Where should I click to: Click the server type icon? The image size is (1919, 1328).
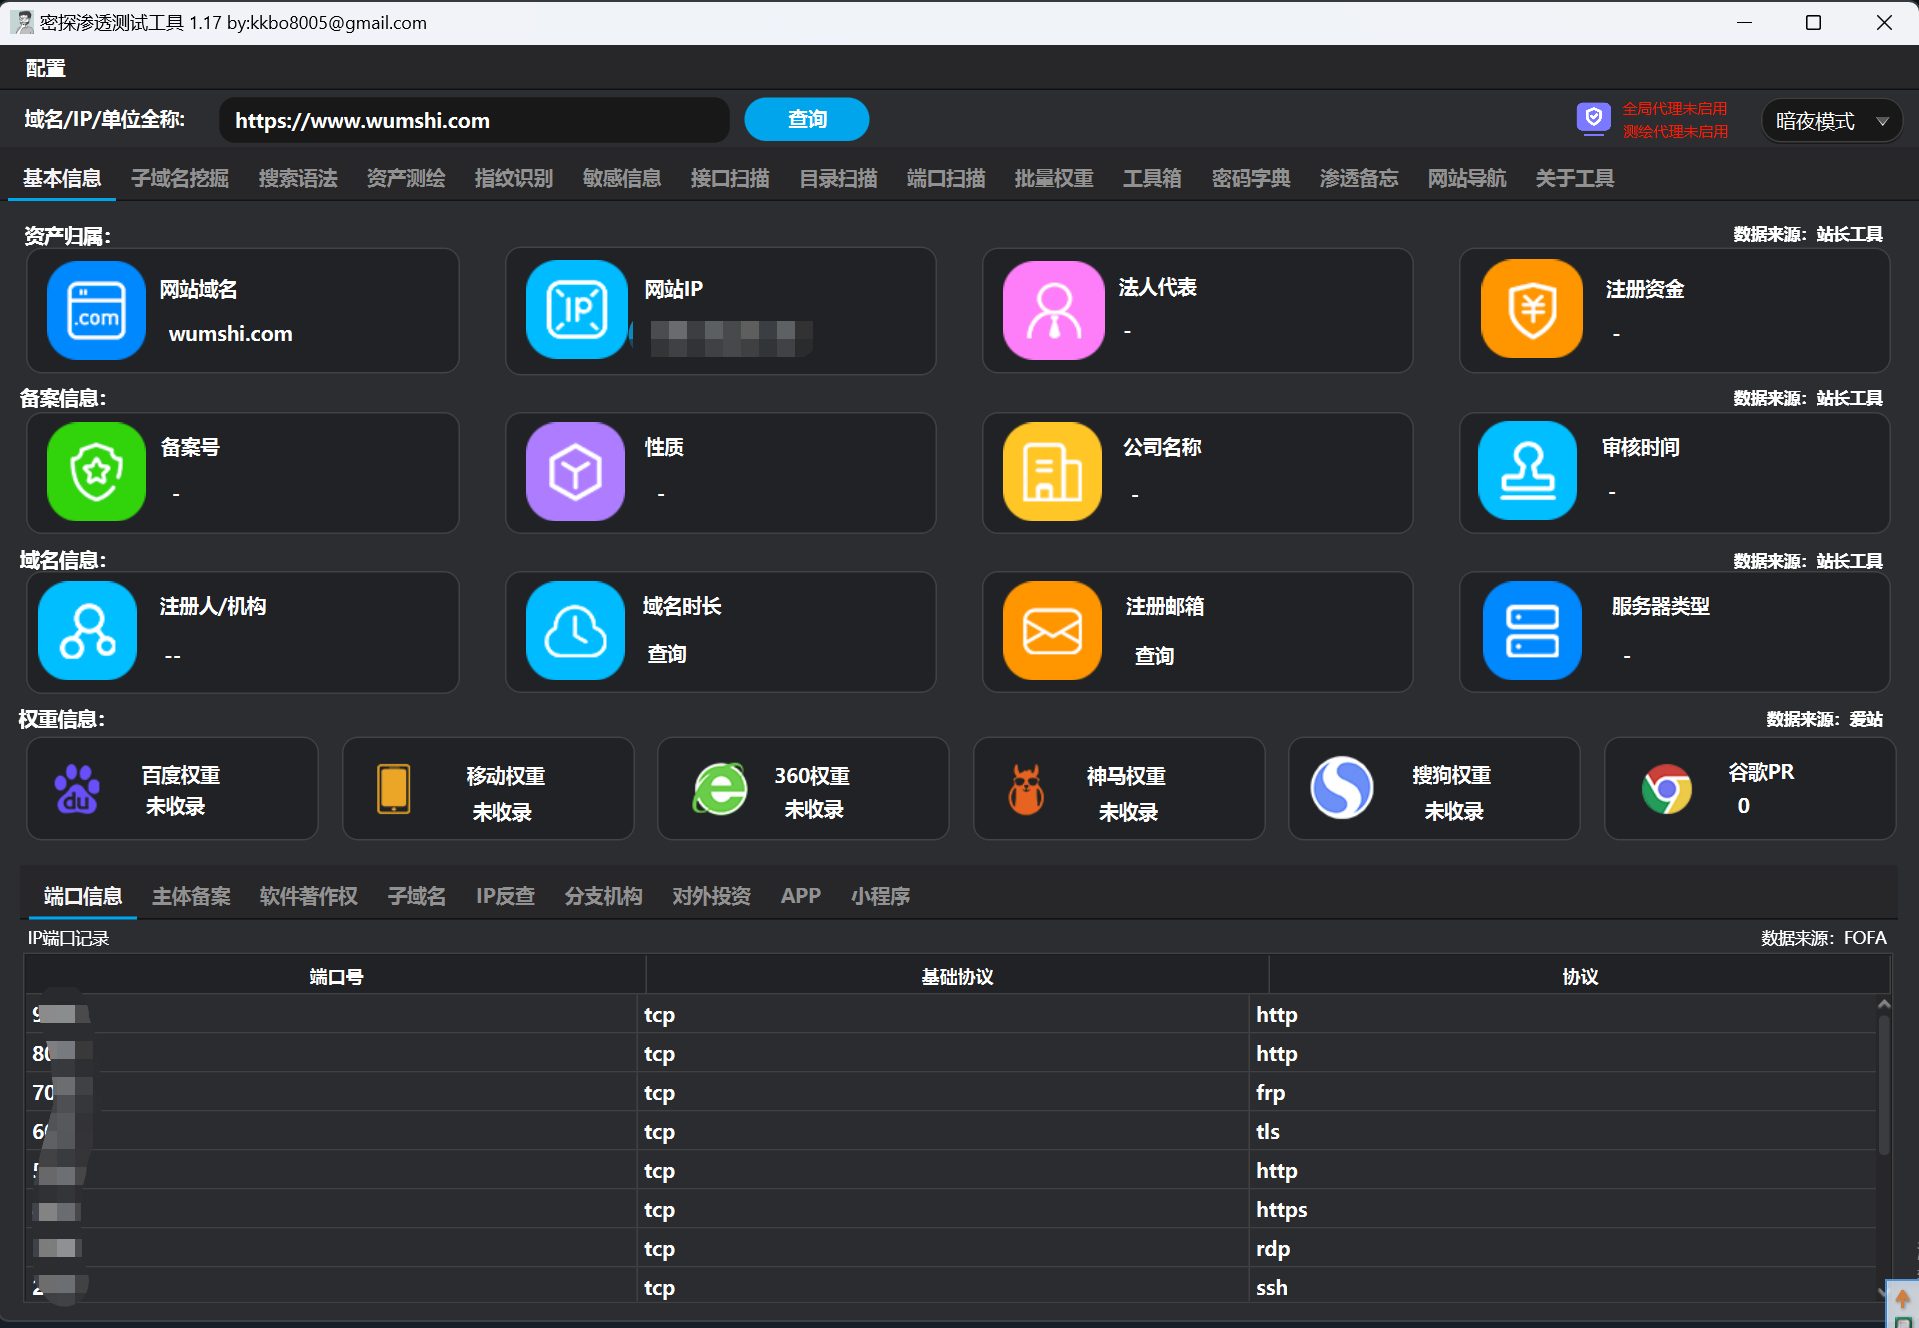[1531, 631]
